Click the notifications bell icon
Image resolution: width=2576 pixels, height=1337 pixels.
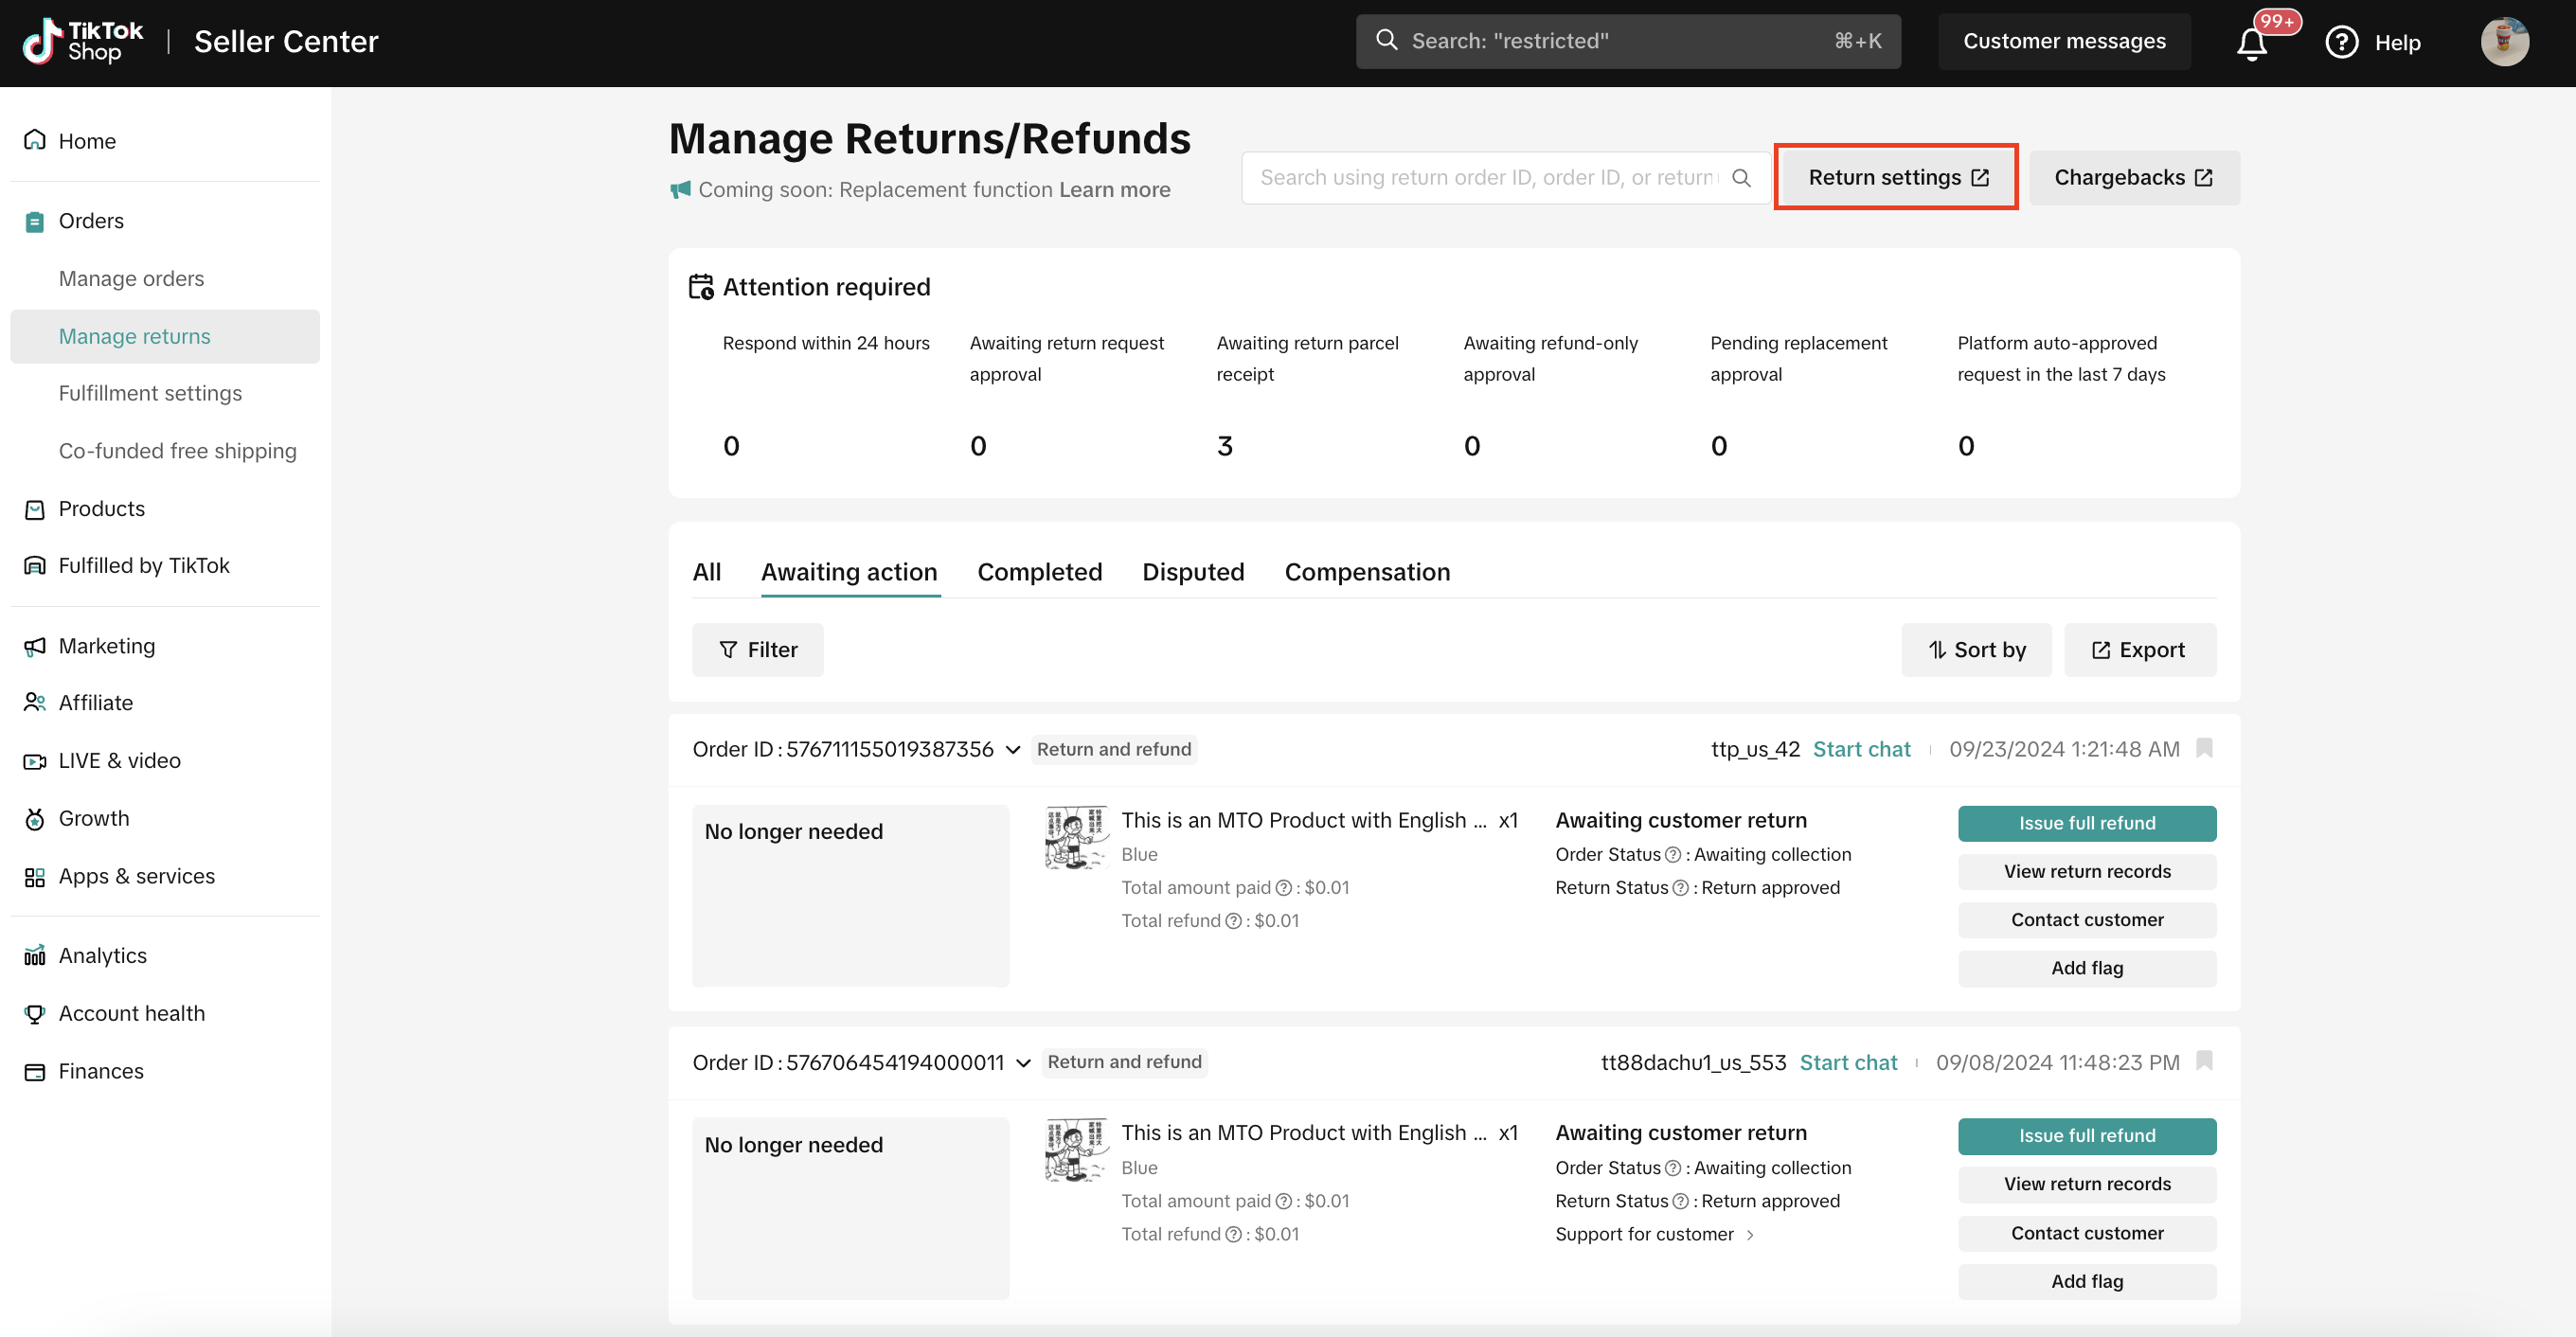tap(2251, 43)
